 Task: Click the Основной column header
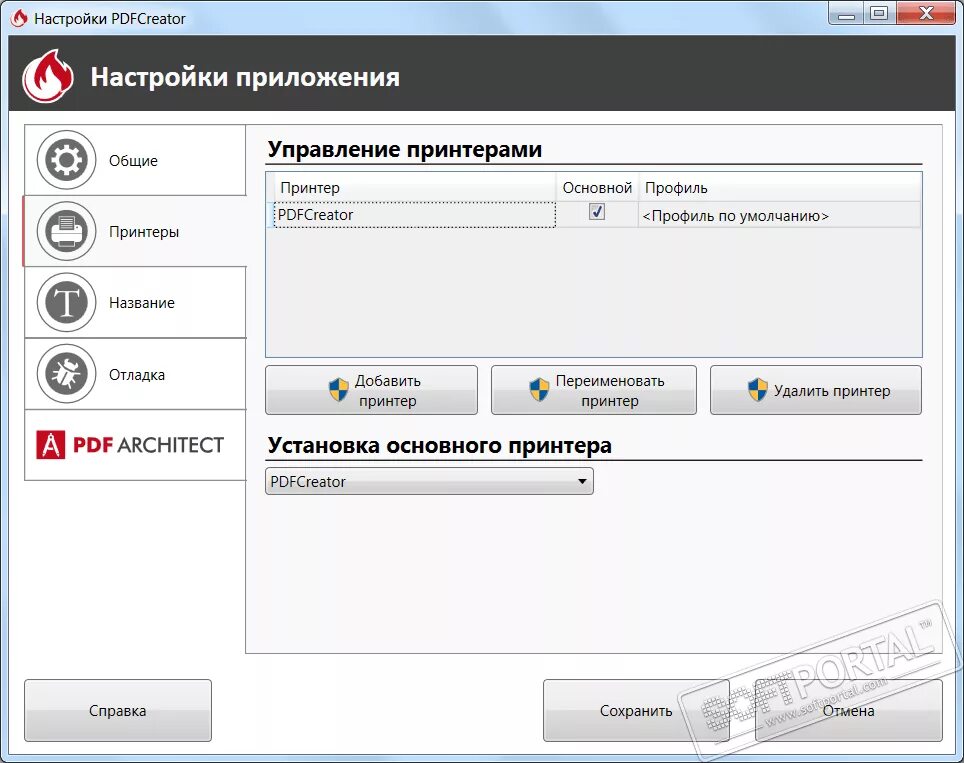(598, 188)
